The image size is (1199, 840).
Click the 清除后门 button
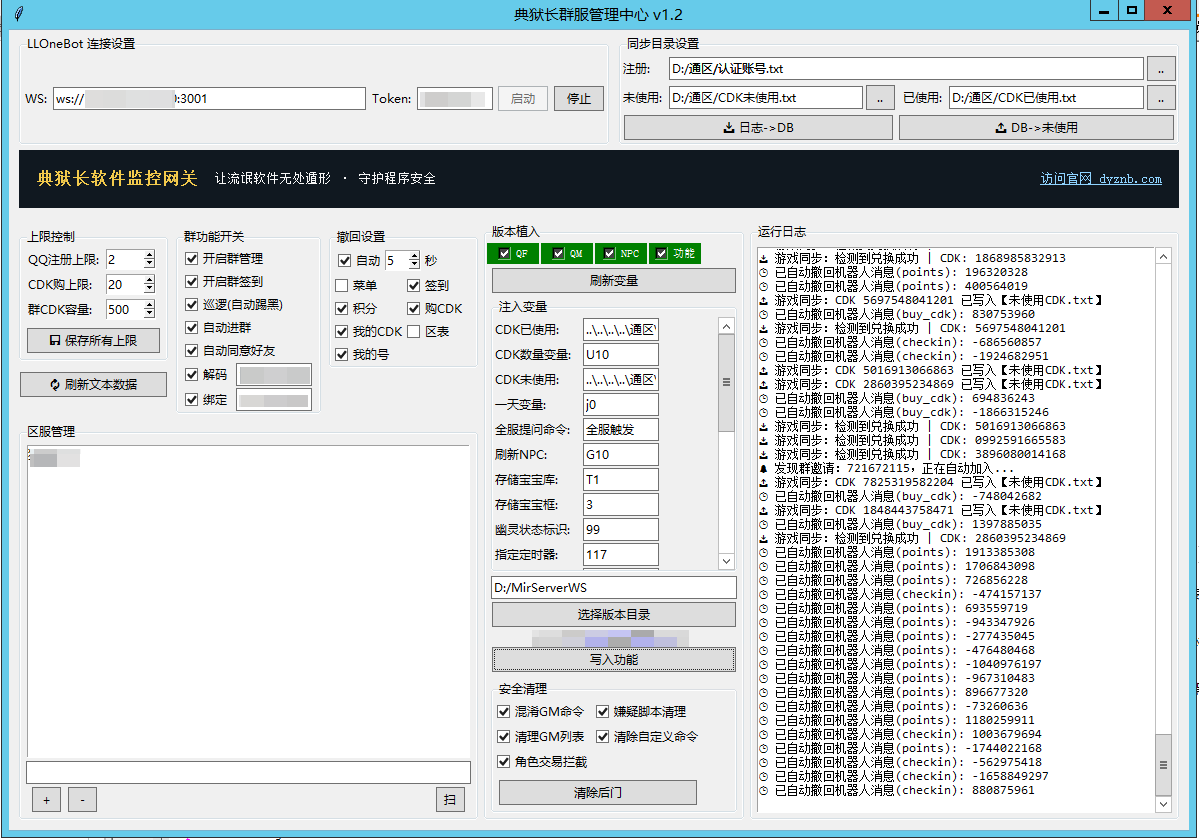click(598, 793)
